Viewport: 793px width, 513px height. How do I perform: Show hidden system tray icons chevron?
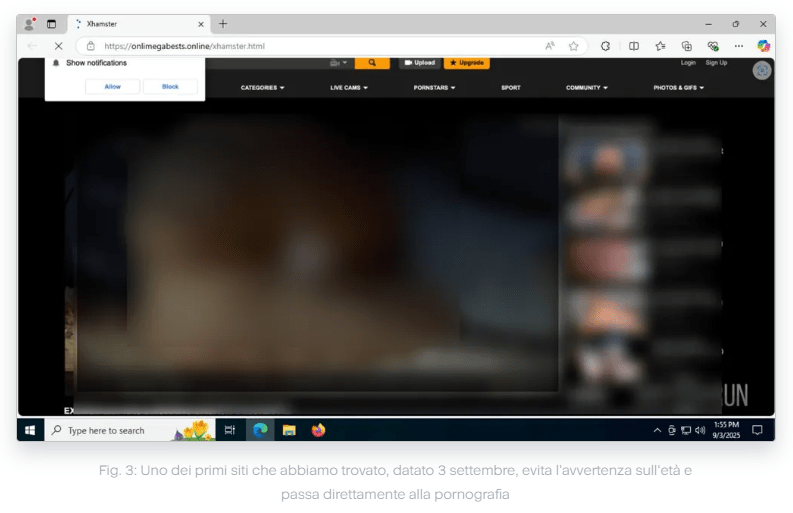657,430
